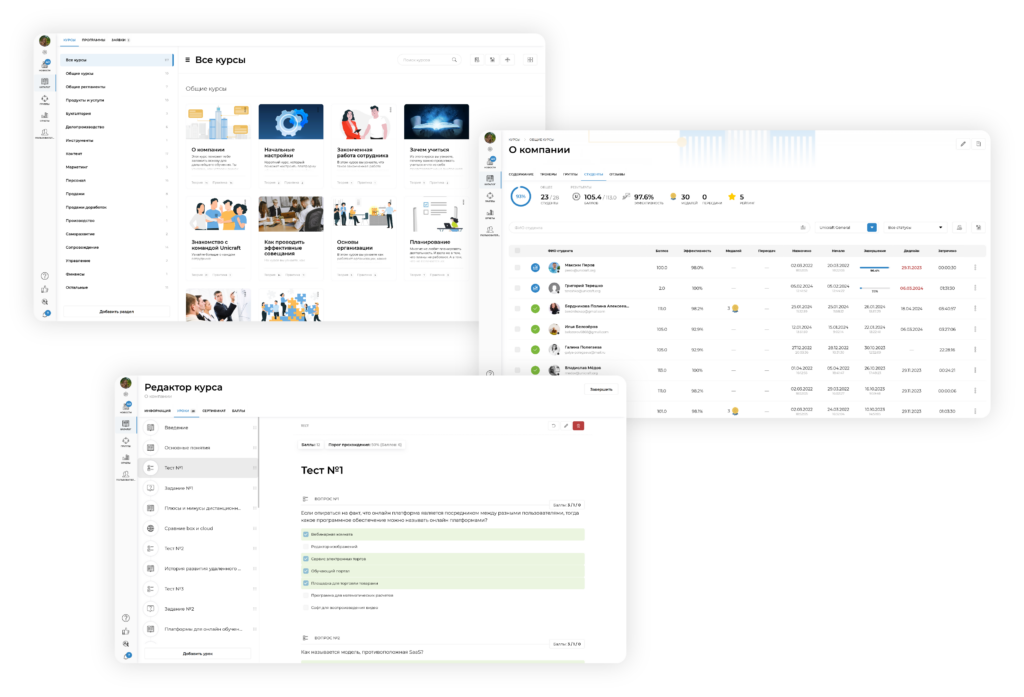Viewport: 1024px width, 697px height.
Task: Open the Все статусы dropdown
Action: coord(915,227)
